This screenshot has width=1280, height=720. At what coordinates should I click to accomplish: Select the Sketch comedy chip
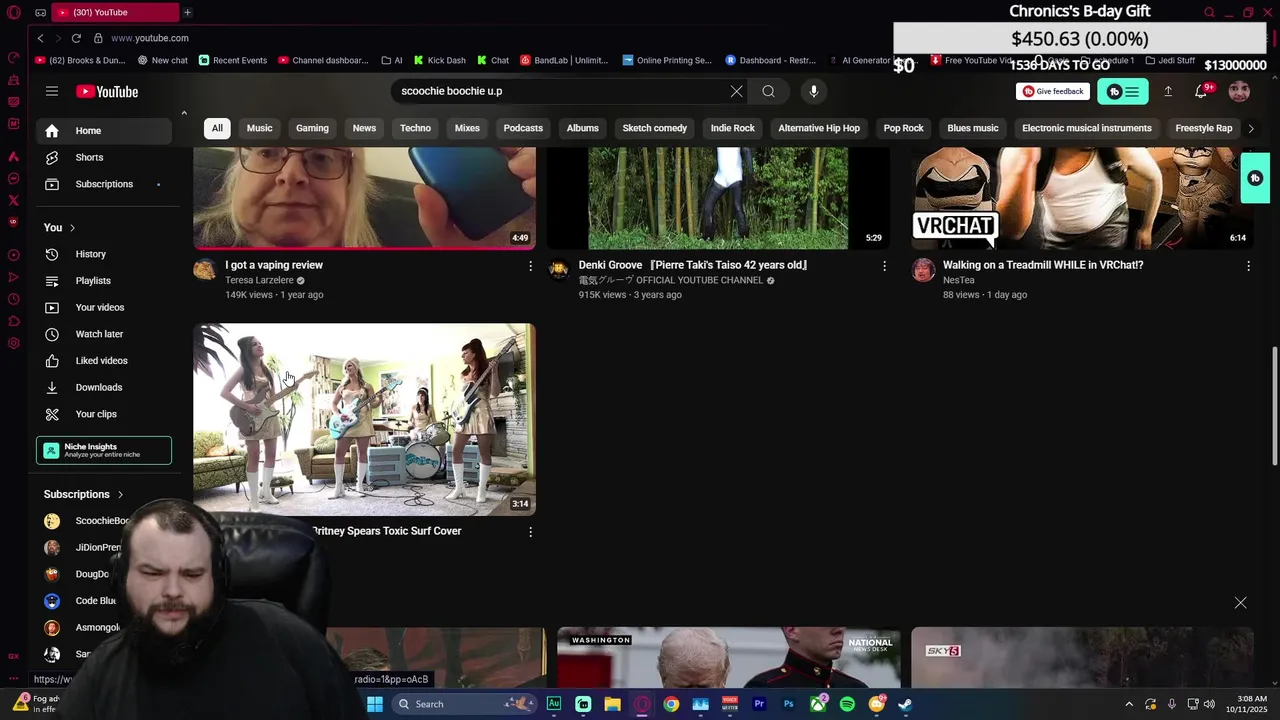pyautogui.click(x=655, y=128)
